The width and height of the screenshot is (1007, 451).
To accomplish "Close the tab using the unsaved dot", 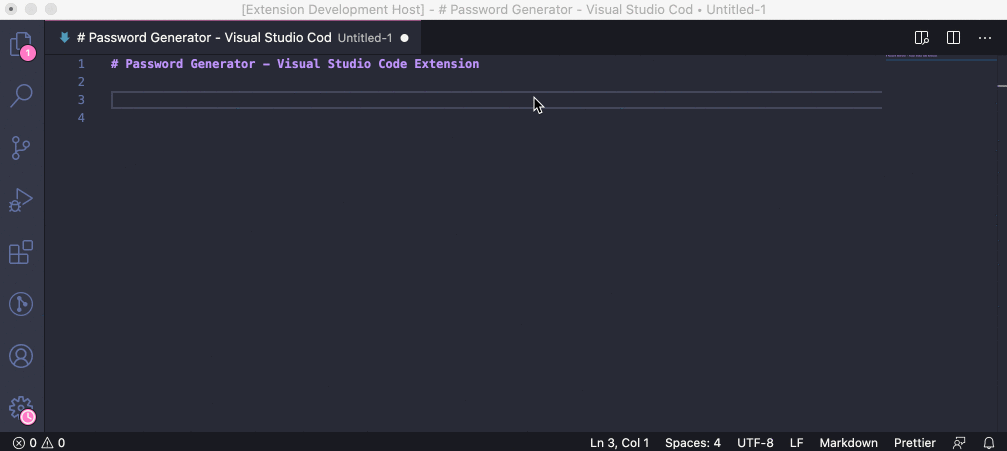I will [x=404, y=38].
